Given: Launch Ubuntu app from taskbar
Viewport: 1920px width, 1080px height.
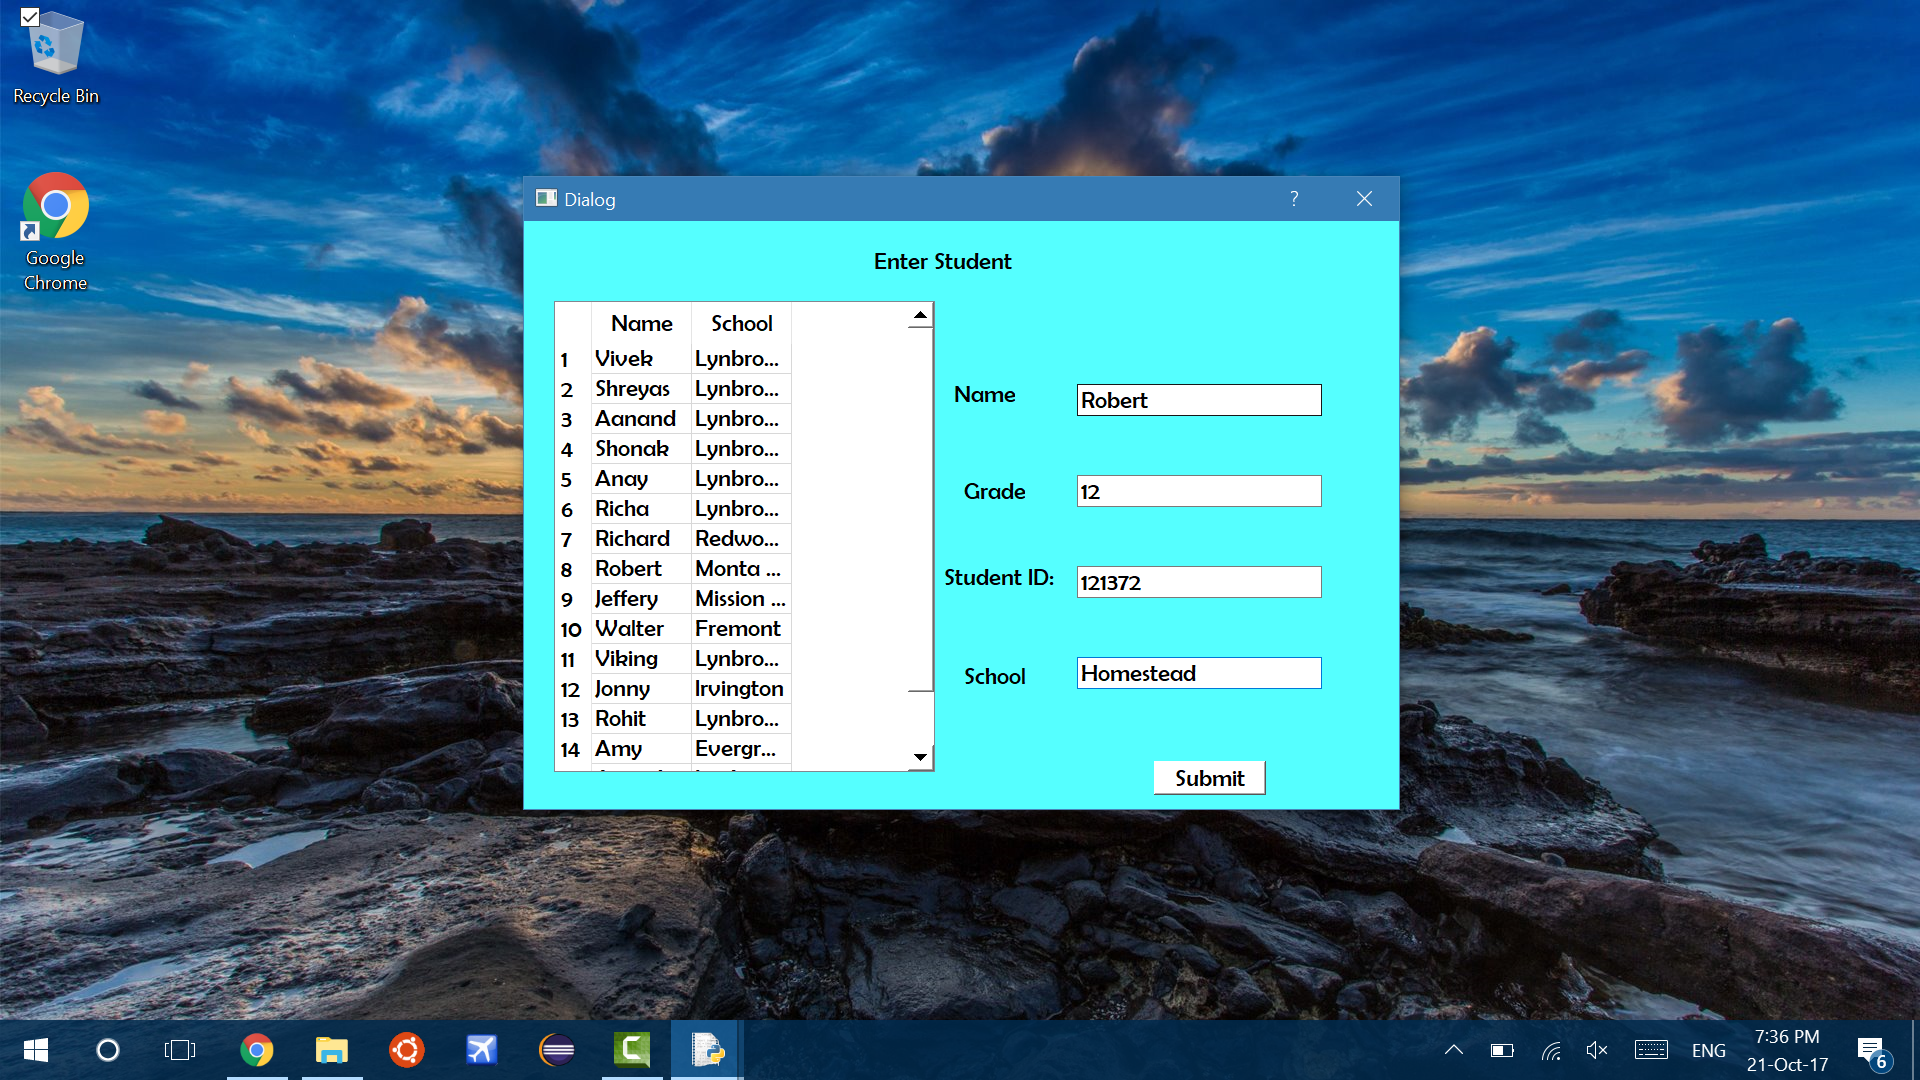Looking at the screenshot, I should click(x=407, y=1050).
